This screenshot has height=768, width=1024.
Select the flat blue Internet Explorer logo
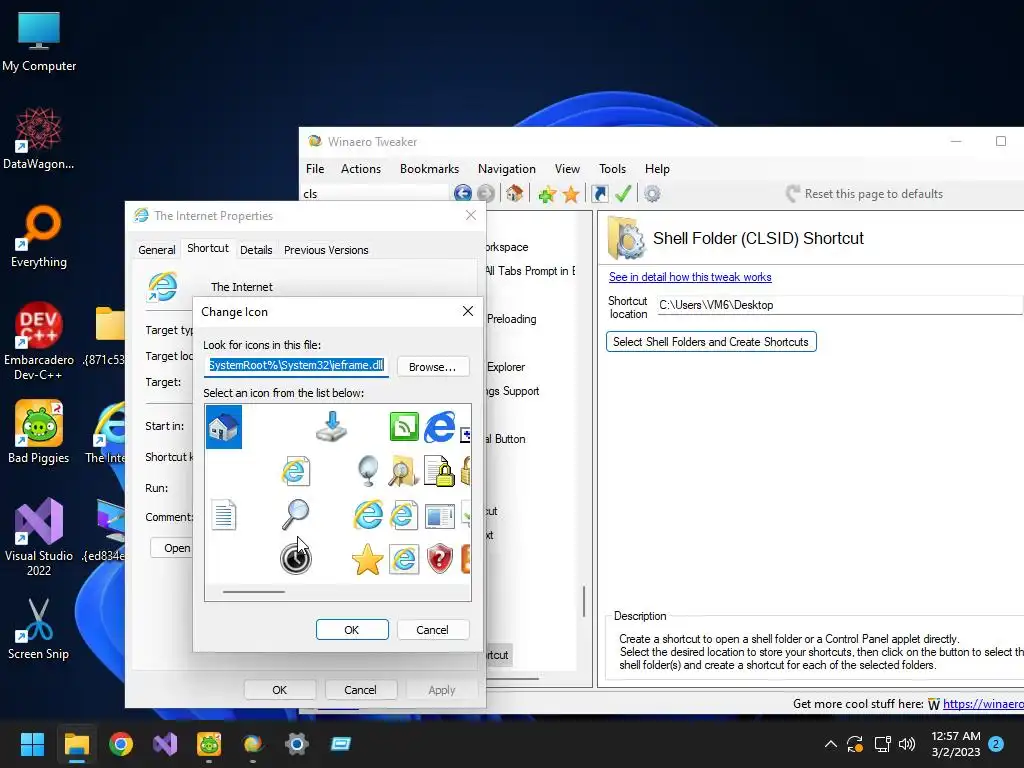click(440, 427)
